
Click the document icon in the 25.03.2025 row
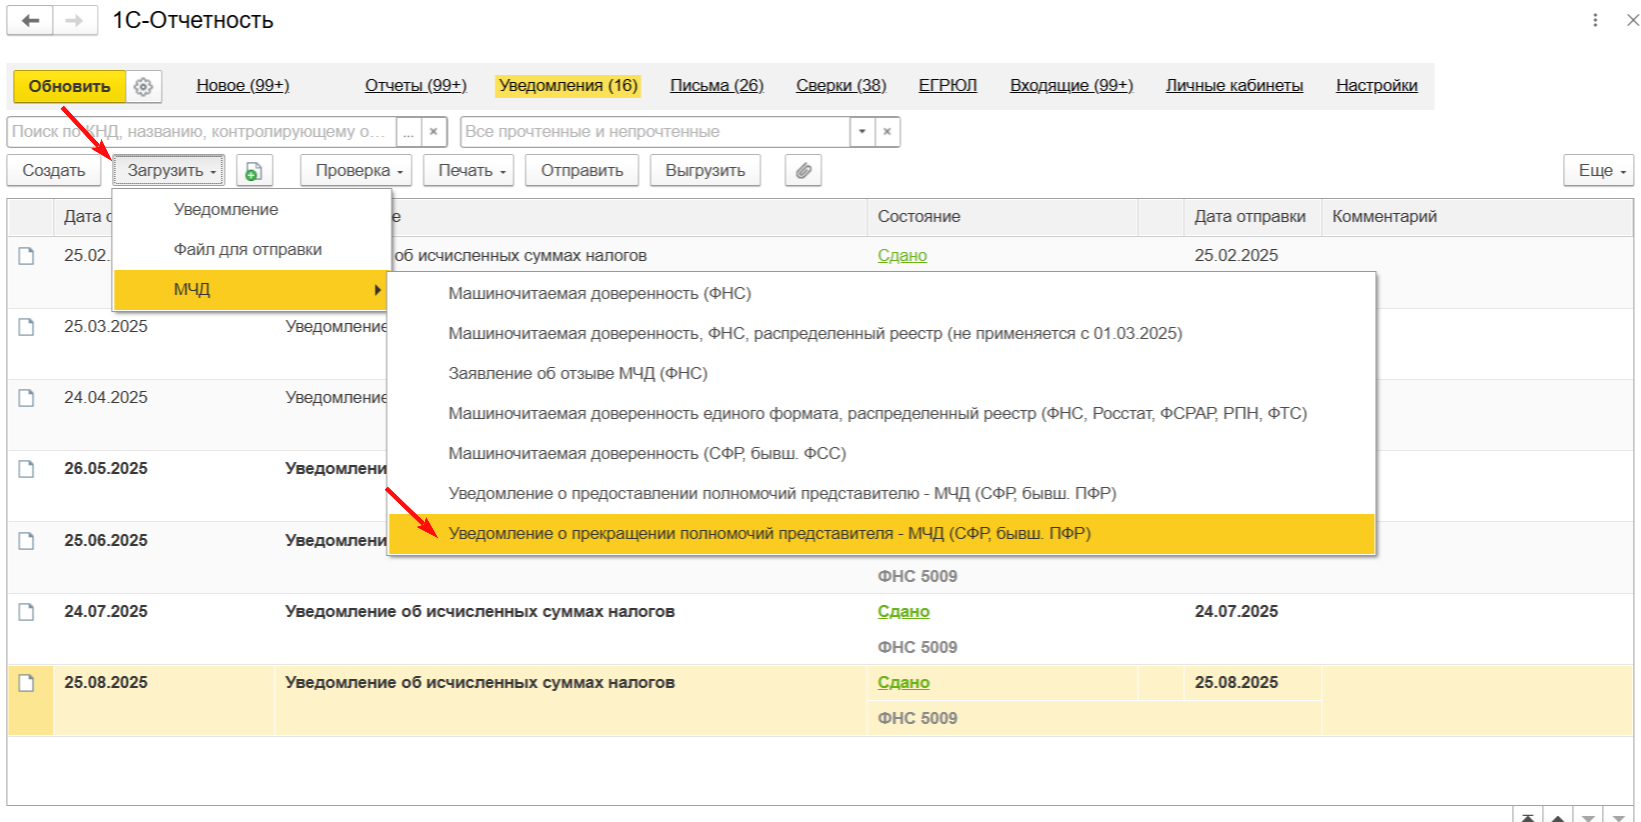[27, 327]
